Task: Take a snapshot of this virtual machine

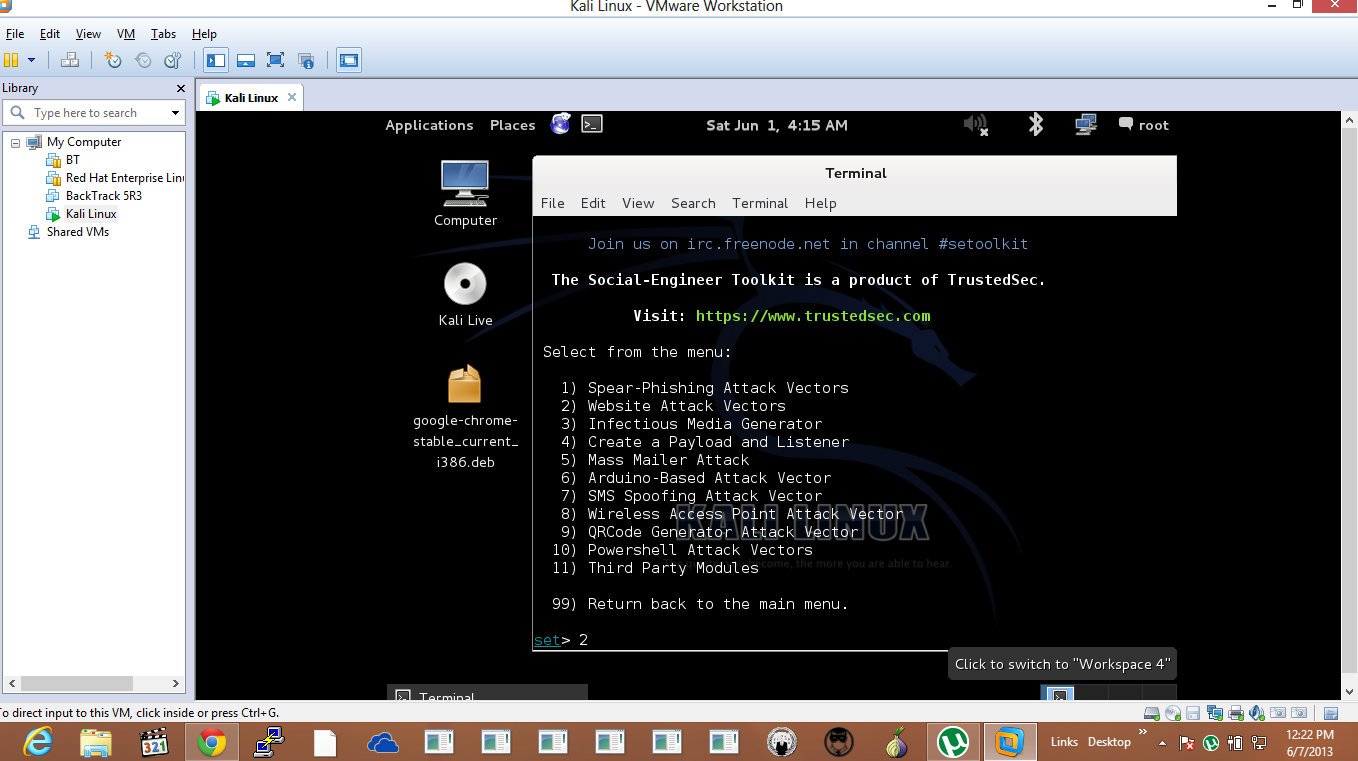Action: pos(113,60)
